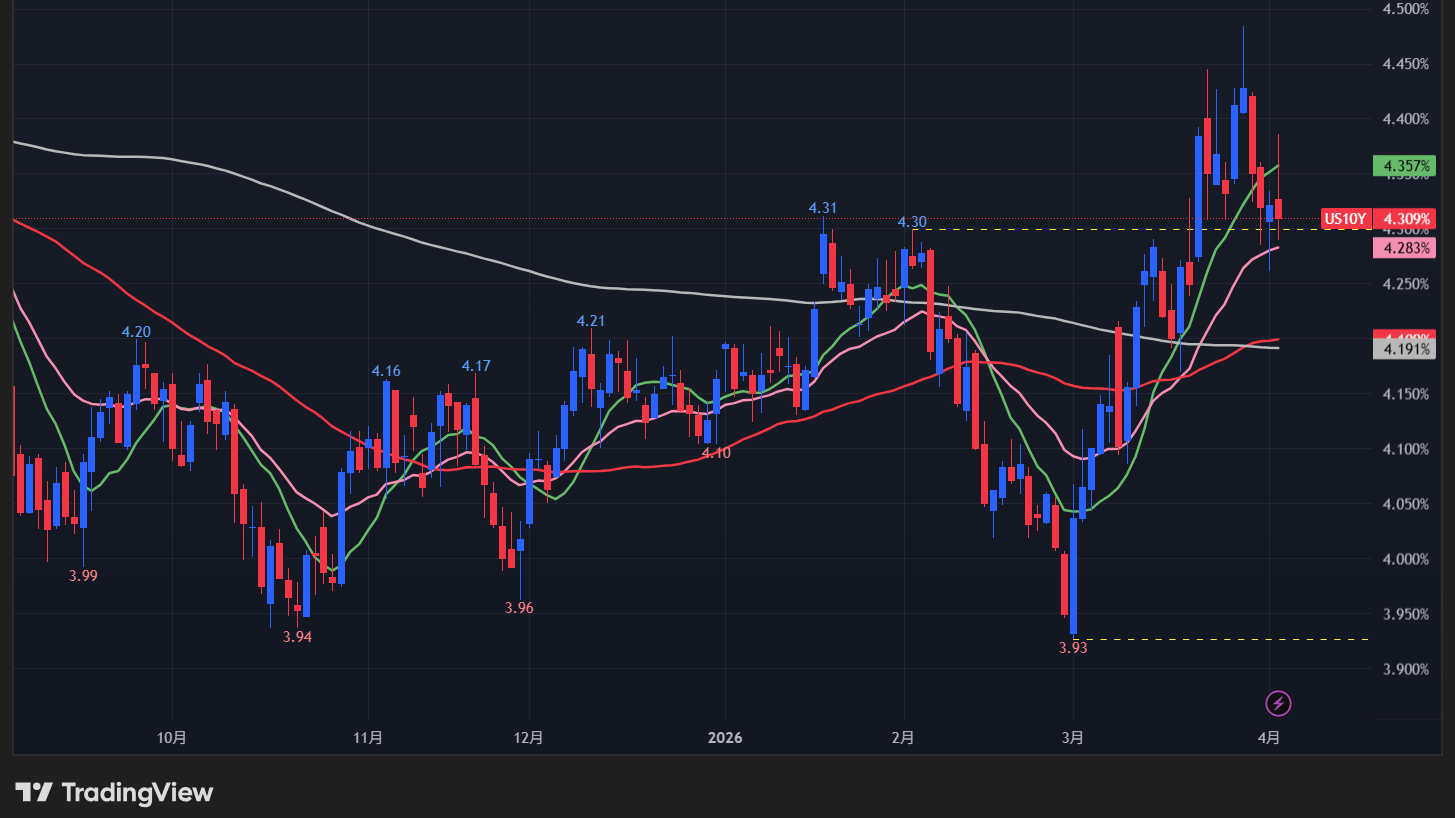Click the pink 4.283% moving average label
The height and width of the screenshot is (818, 1455).
click(1404, 247)
